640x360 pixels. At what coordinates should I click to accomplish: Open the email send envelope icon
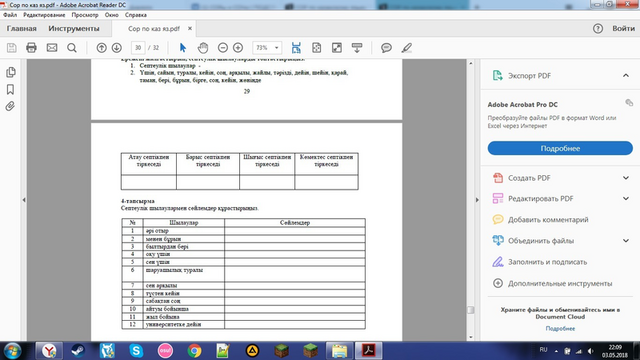point(52,48)
